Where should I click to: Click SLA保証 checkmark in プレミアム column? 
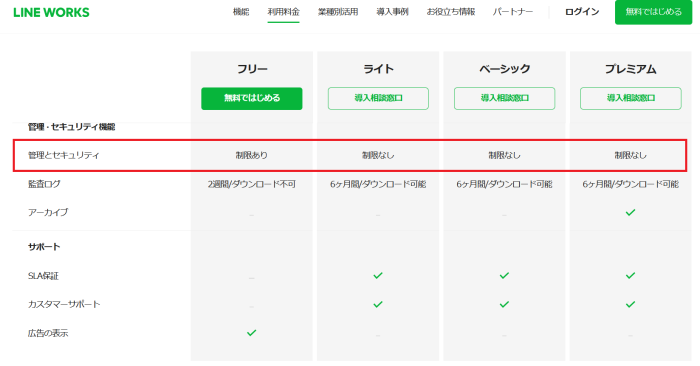point(630,275)
